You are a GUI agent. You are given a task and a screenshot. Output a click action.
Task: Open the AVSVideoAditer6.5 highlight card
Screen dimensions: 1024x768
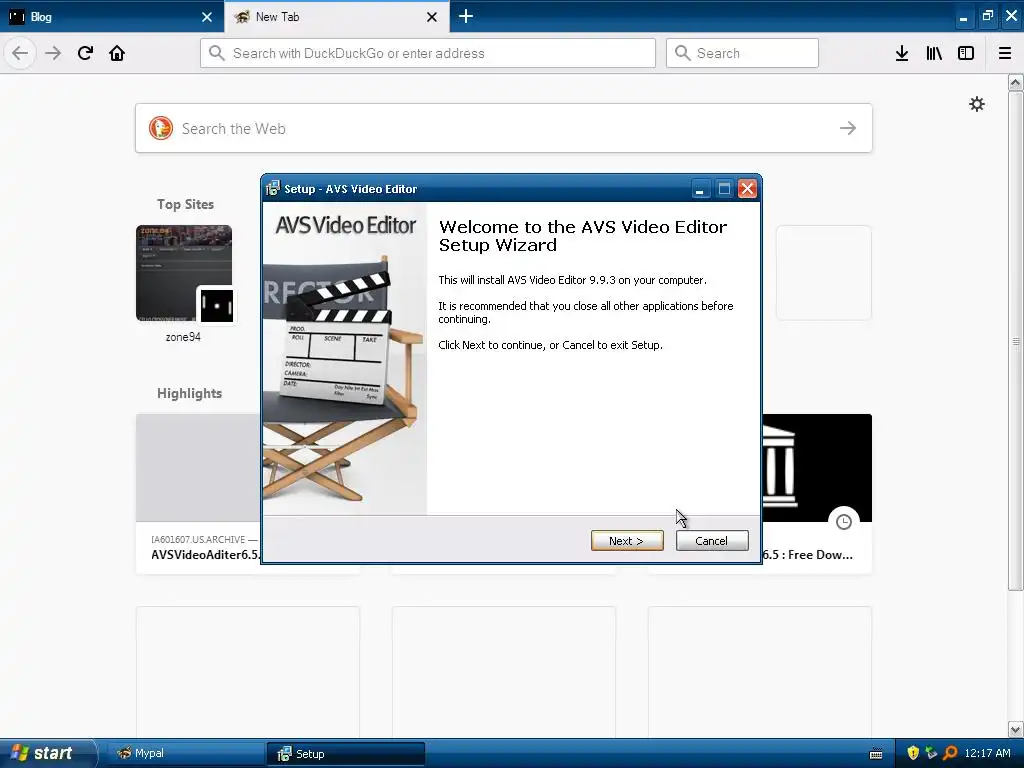[198, 494]
